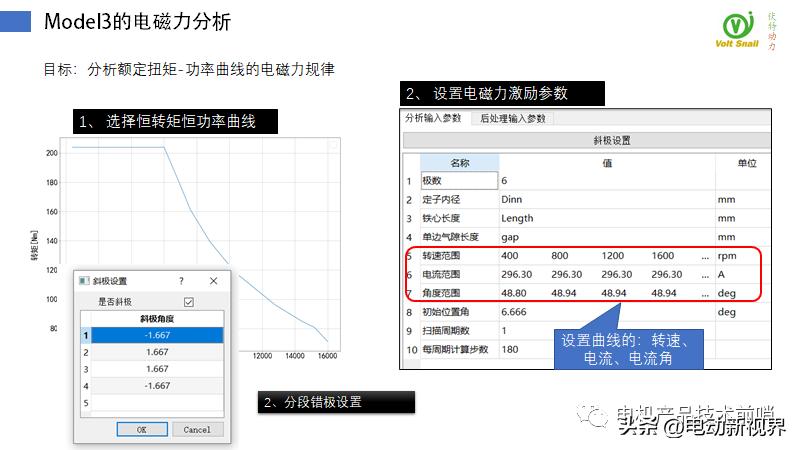Click the 名称 column header
Screen dimensions: 800x450
coord(460,163)
